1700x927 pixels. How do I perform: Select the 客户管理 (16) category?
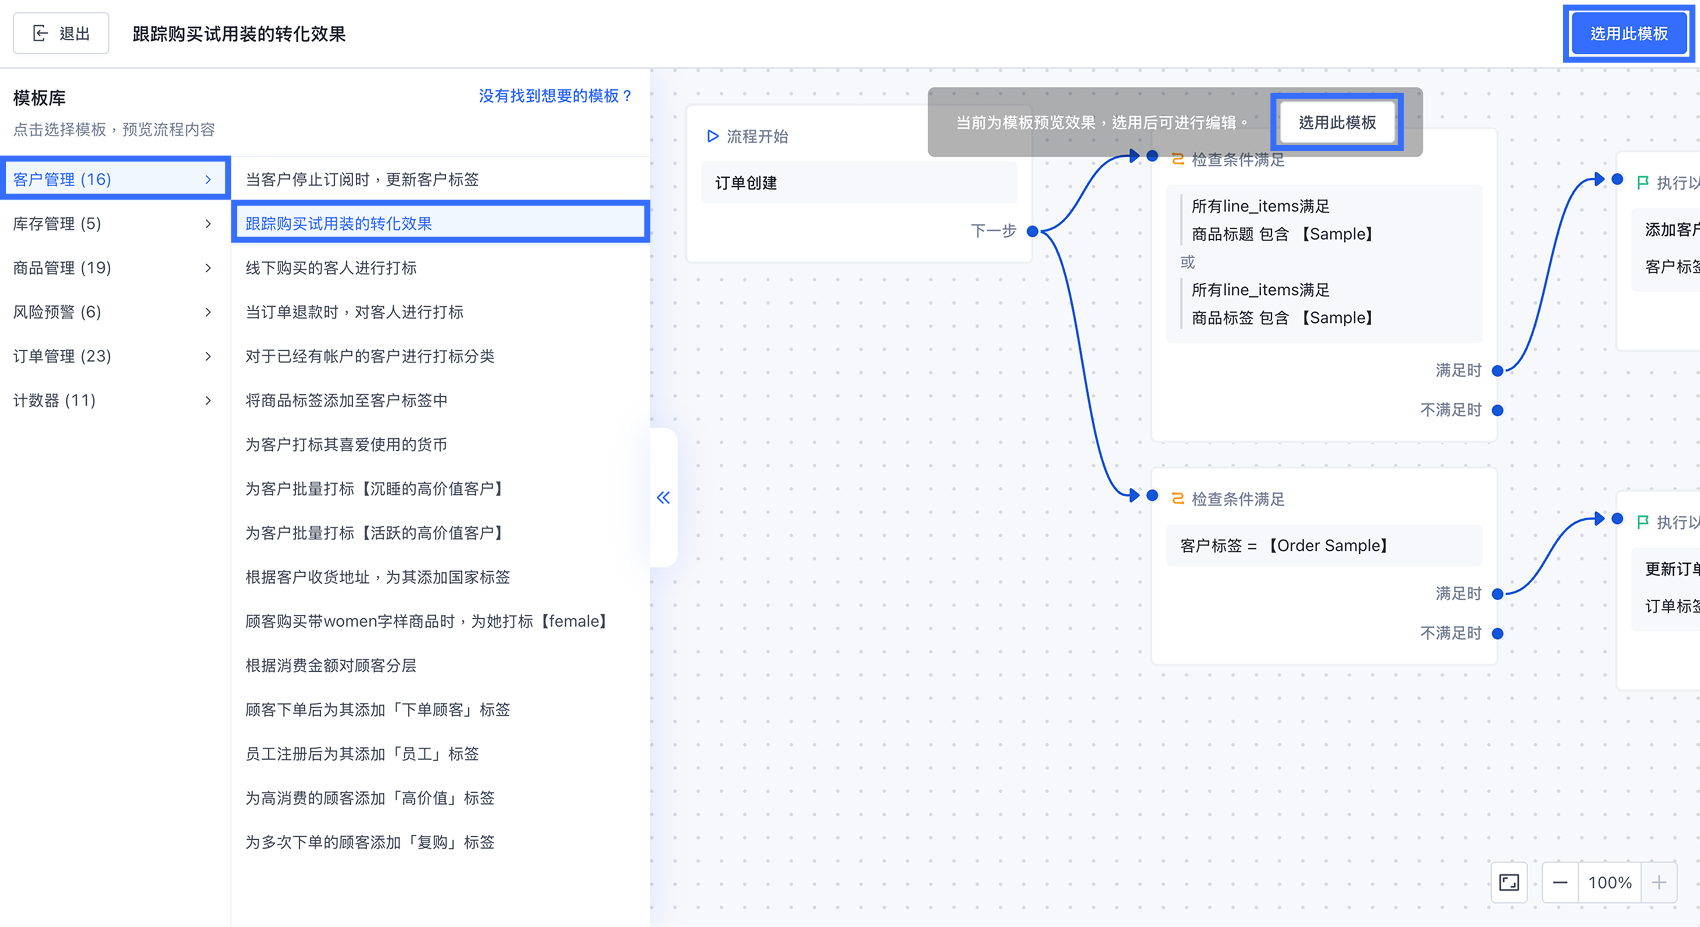pos(115,179)
